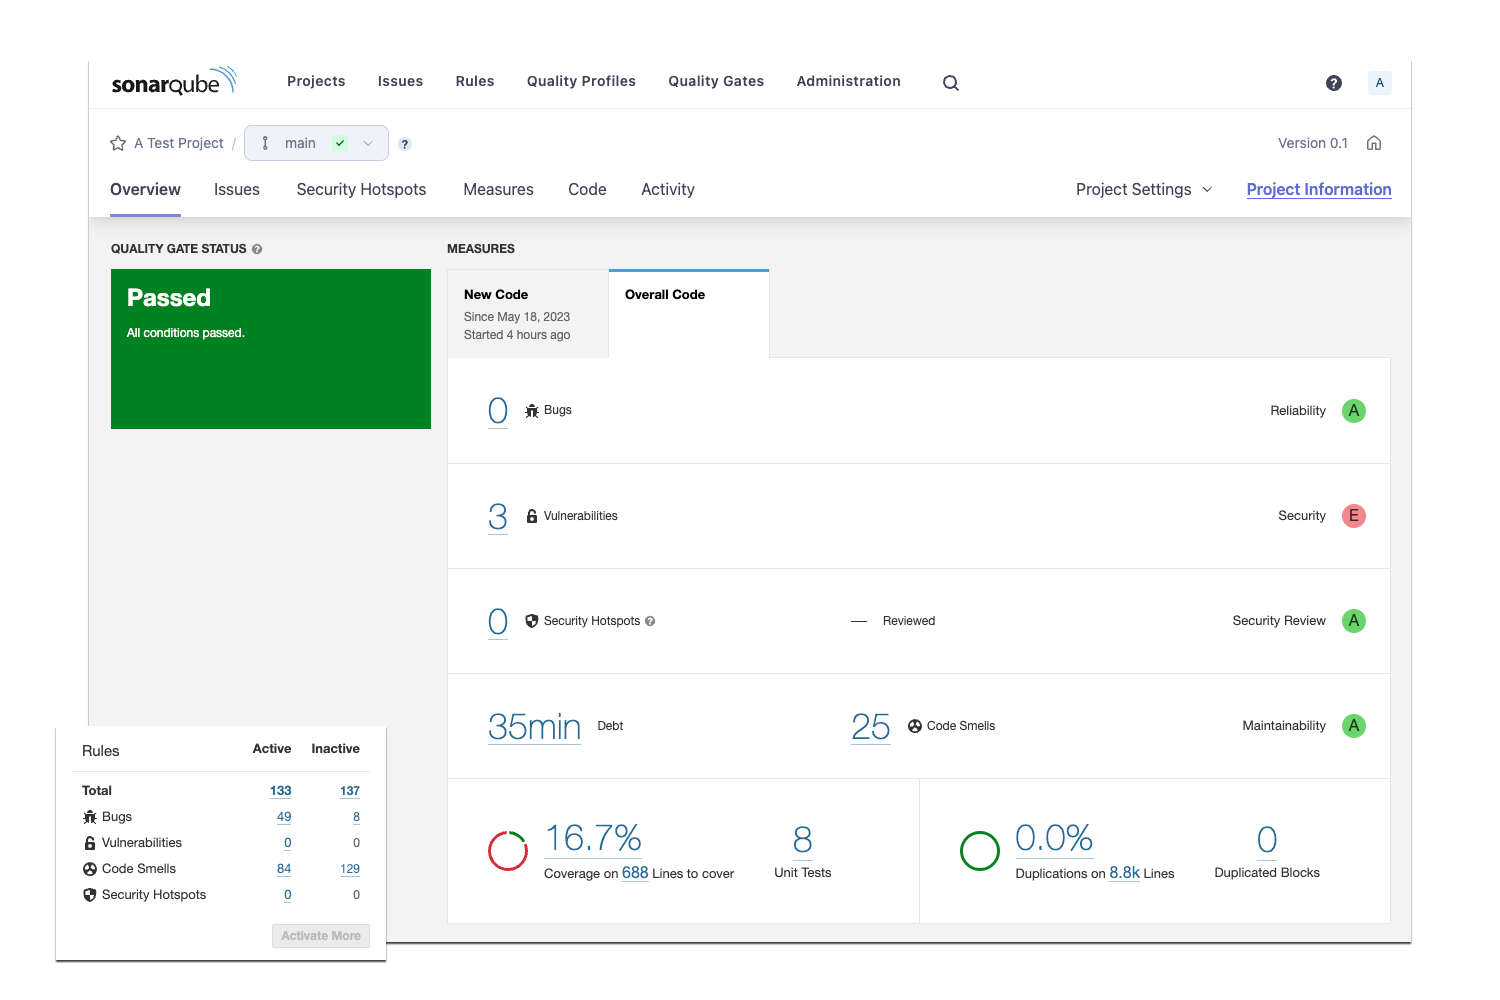Open the Rules top navigation item
Viewport: 1500px width, 1000px height.
475,81
